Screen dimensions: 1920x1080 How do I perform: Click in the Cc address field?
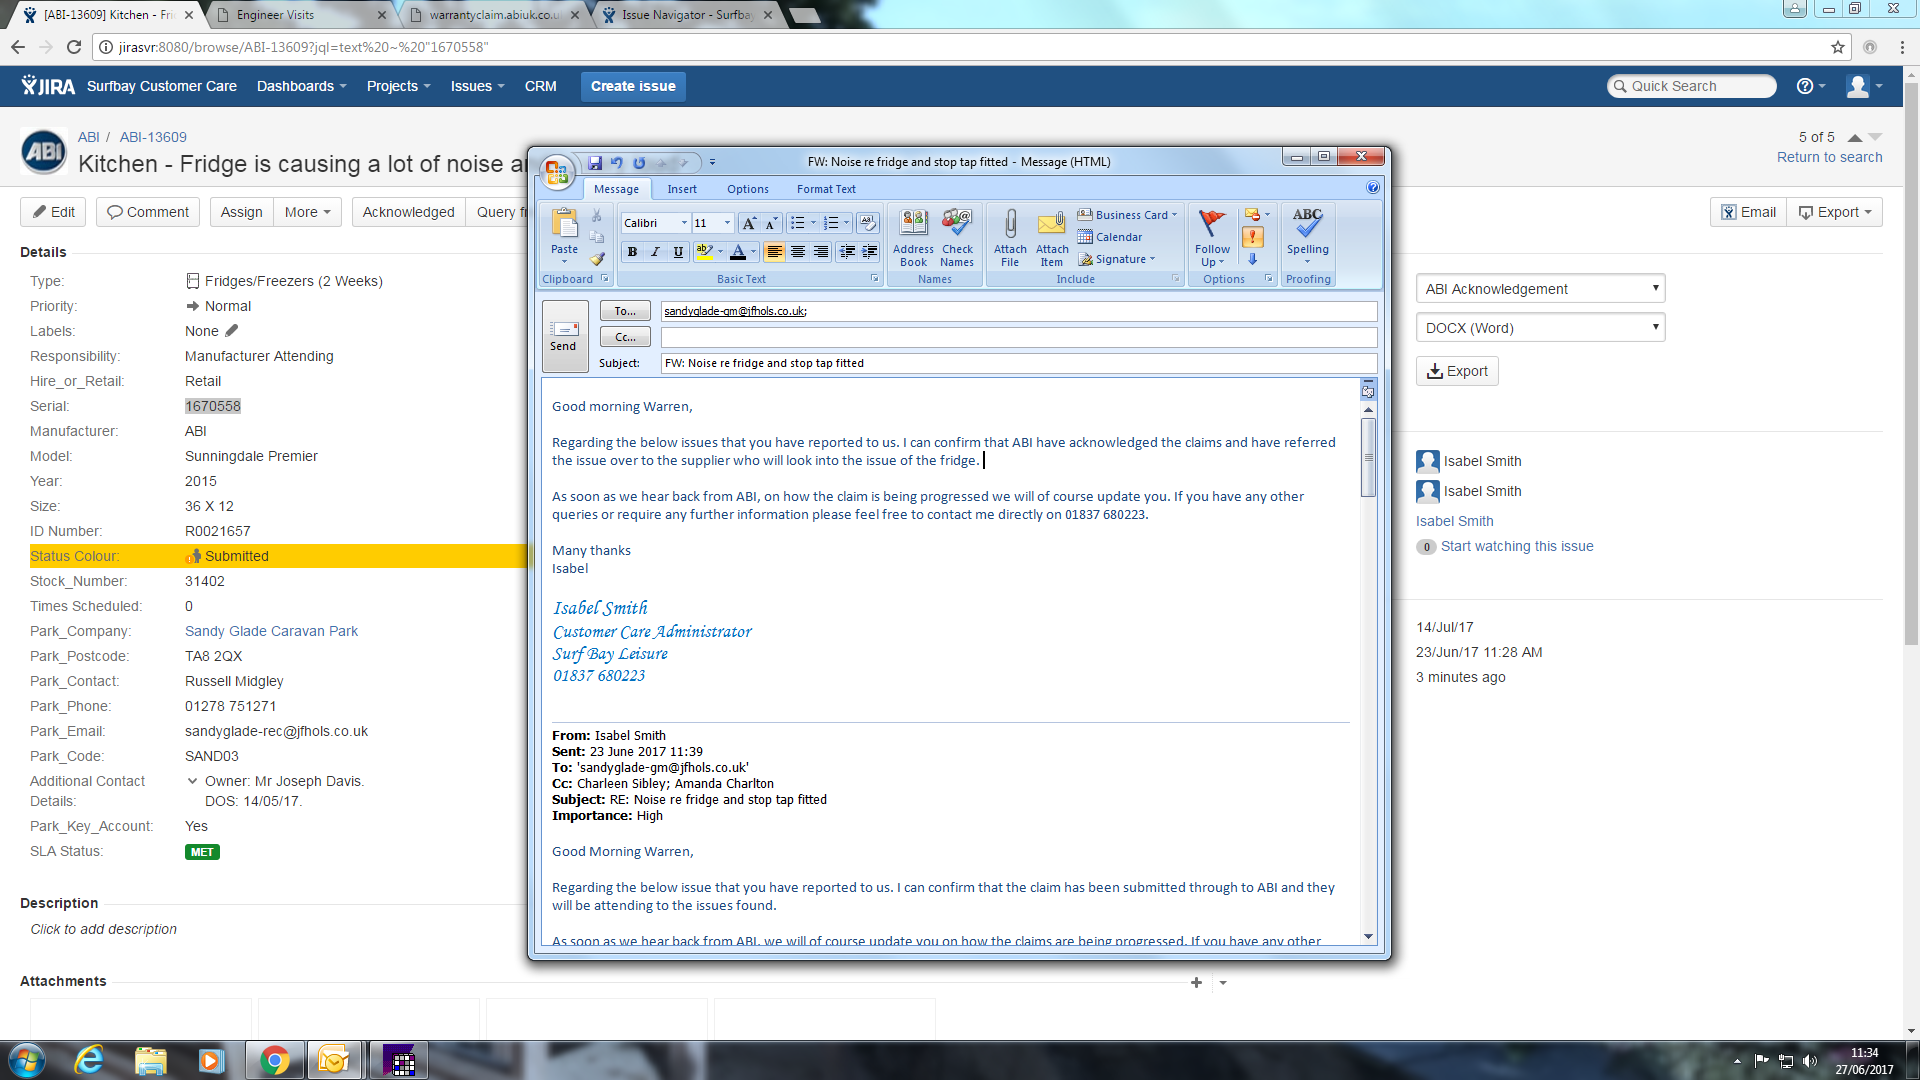pos(1018,337)
